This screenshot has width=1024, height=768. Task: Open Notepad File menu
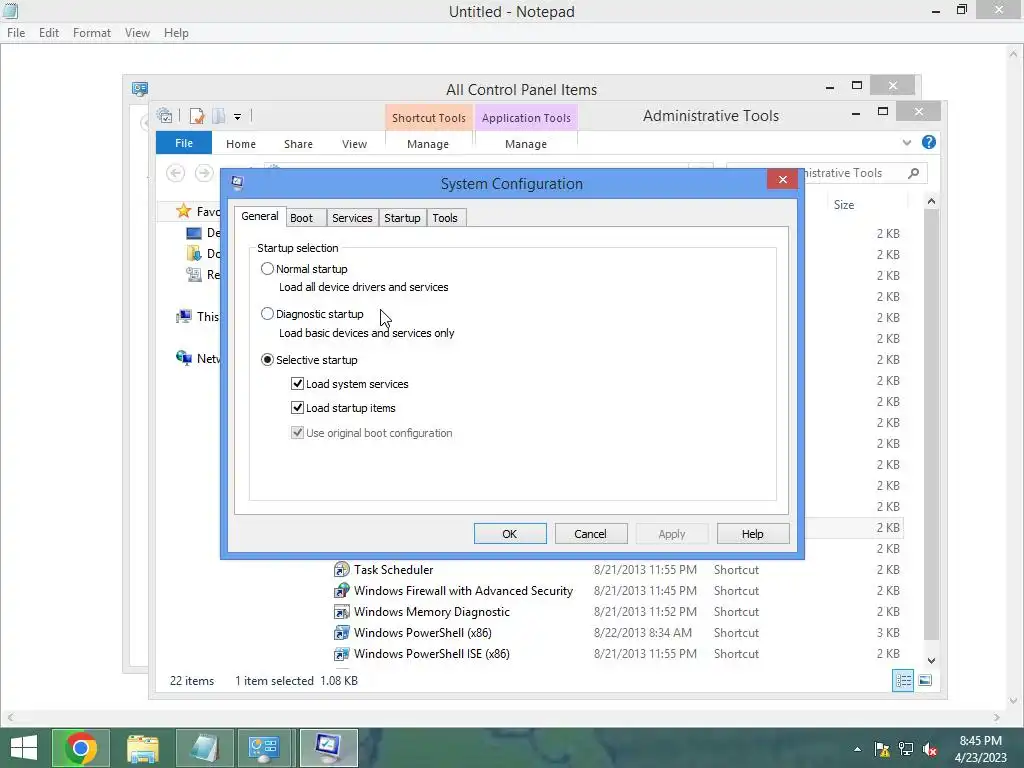coord(16,33)
